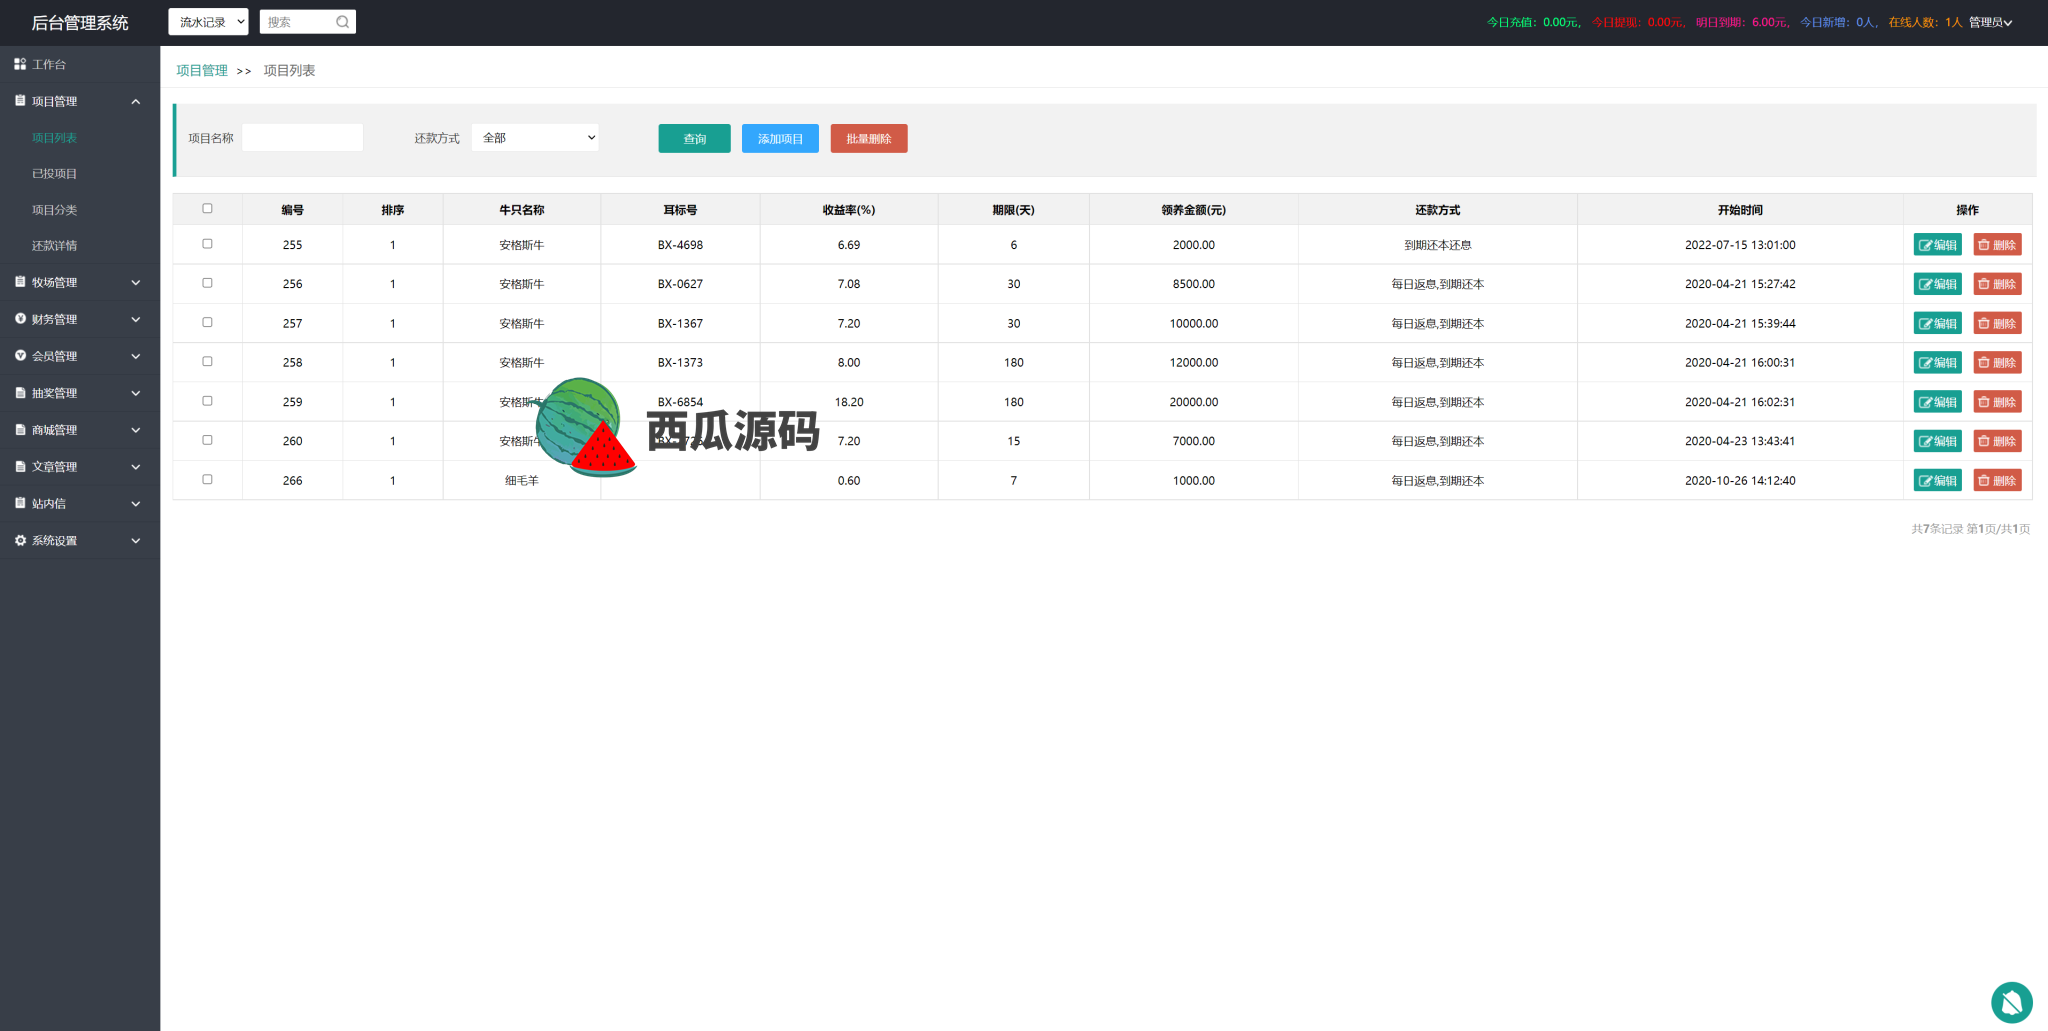Edit row 260 with 编辑 button
The width and height of the screenshot is (2048, 1031).
1937,441
